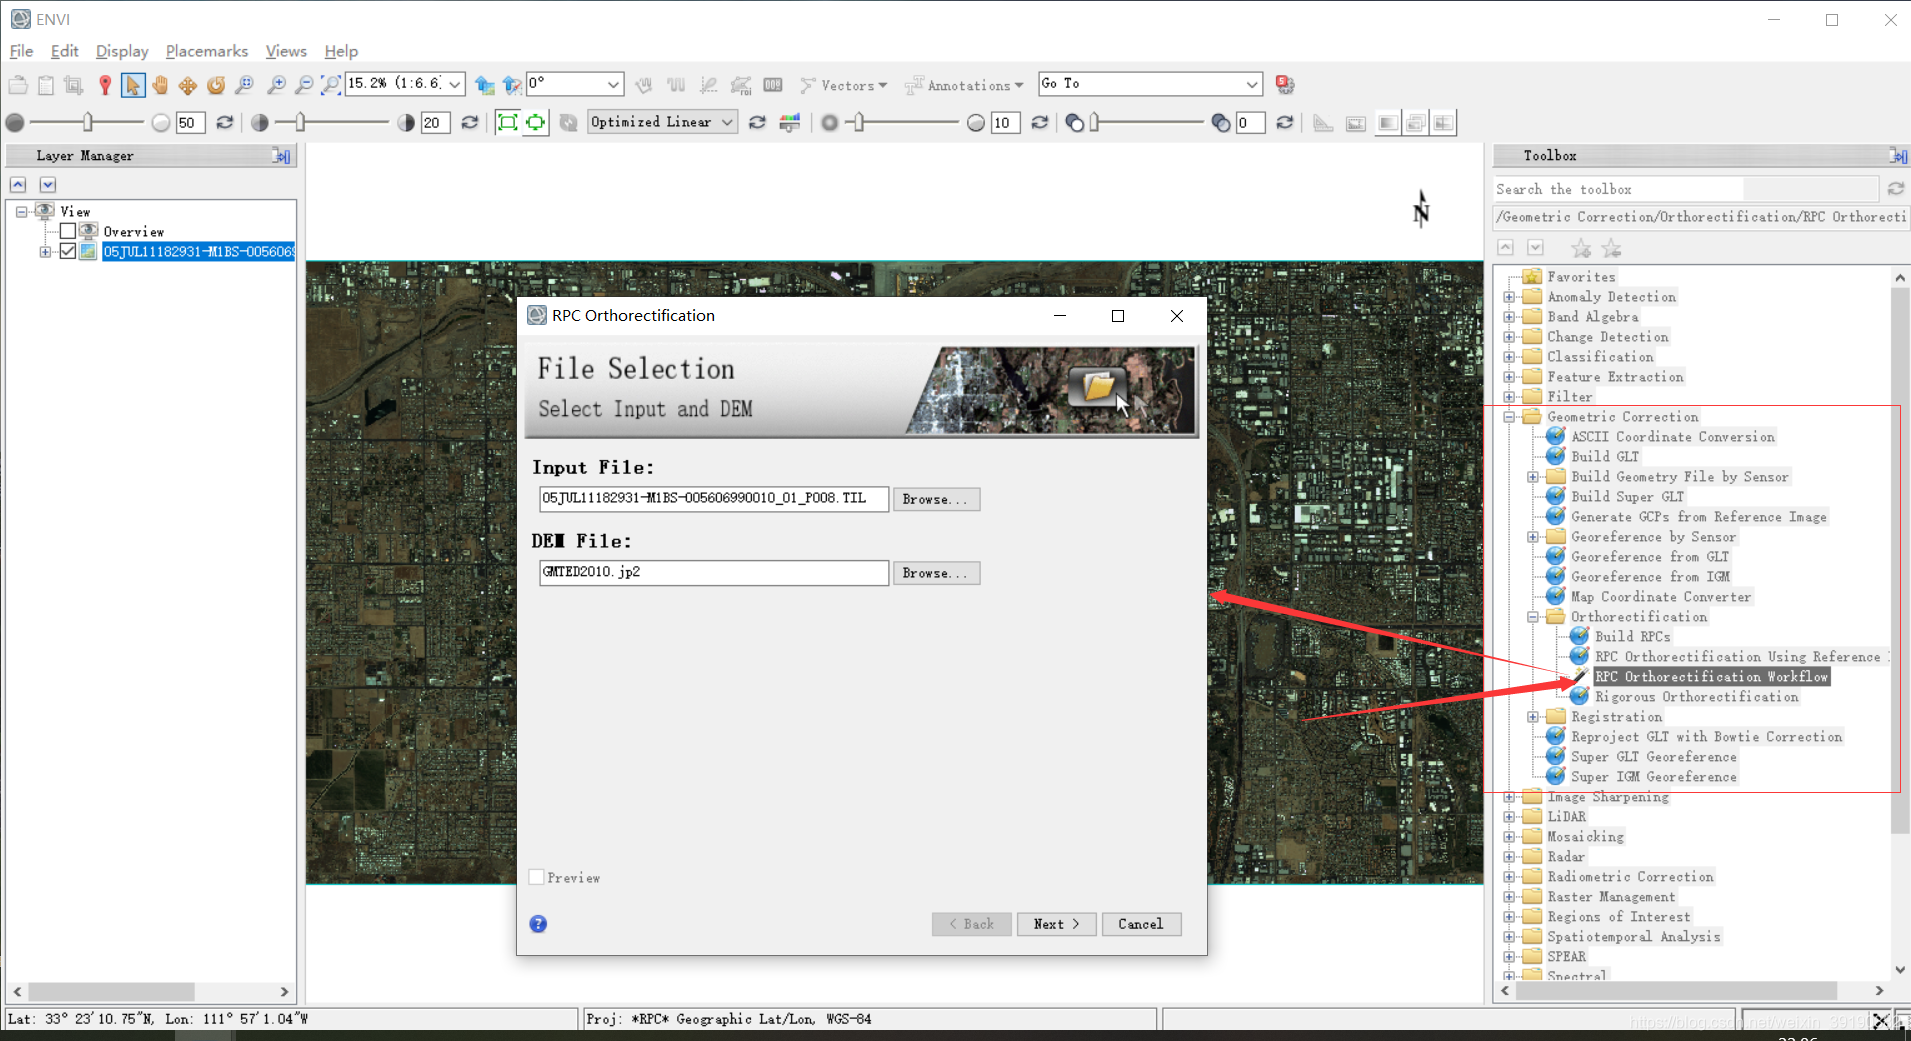The image size is (1911, 1041).
Task: Adjust the brightness slider
Action: coord(88,122)
